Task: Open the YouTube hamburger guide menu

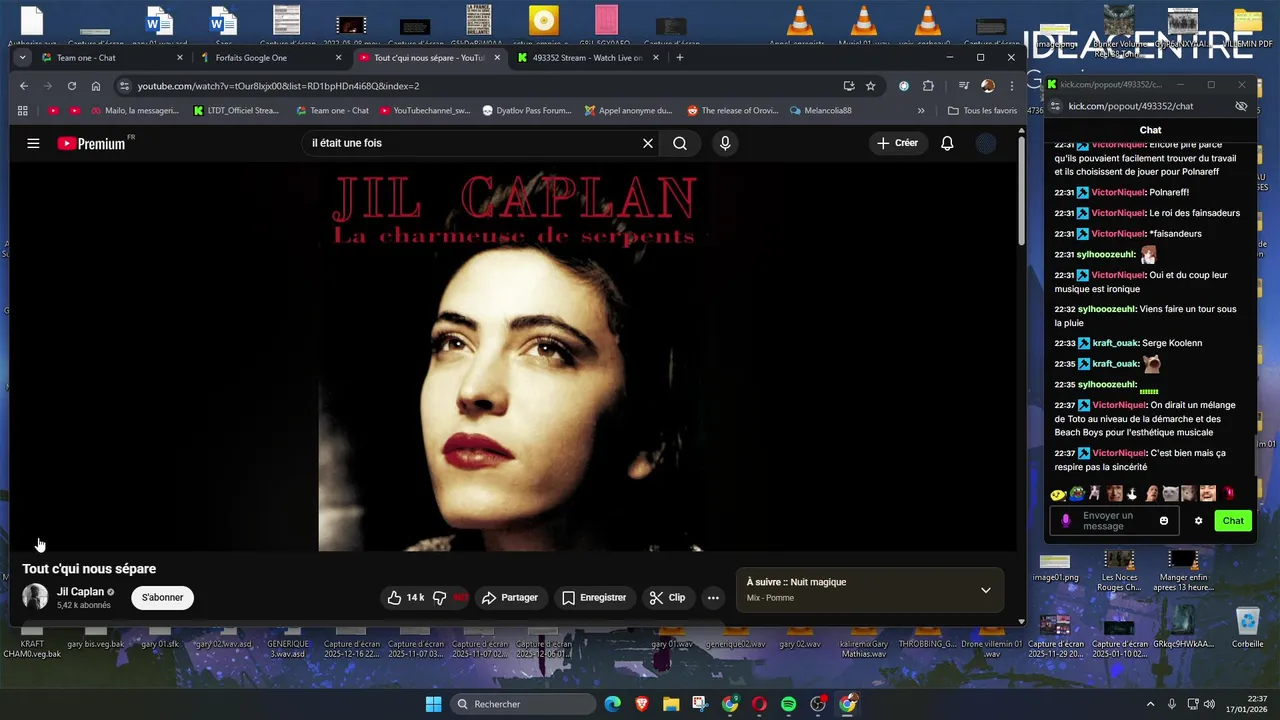Action: (33, 143)
